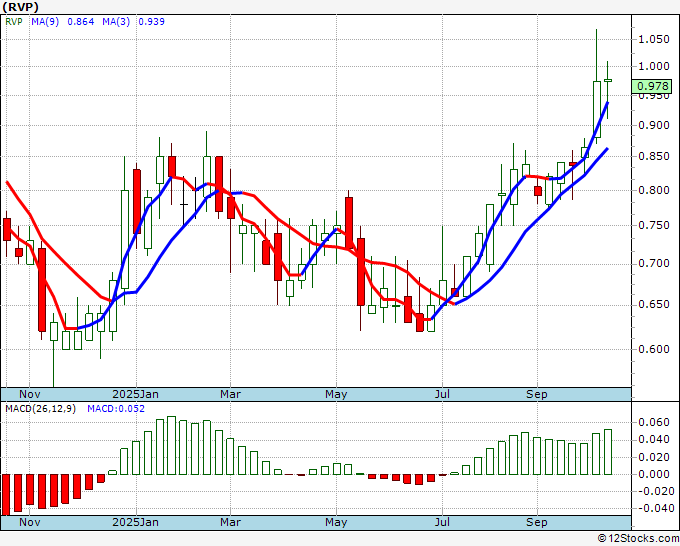Click the 0.800 price axis label
The image size is (680, 546).
(652, 190)
